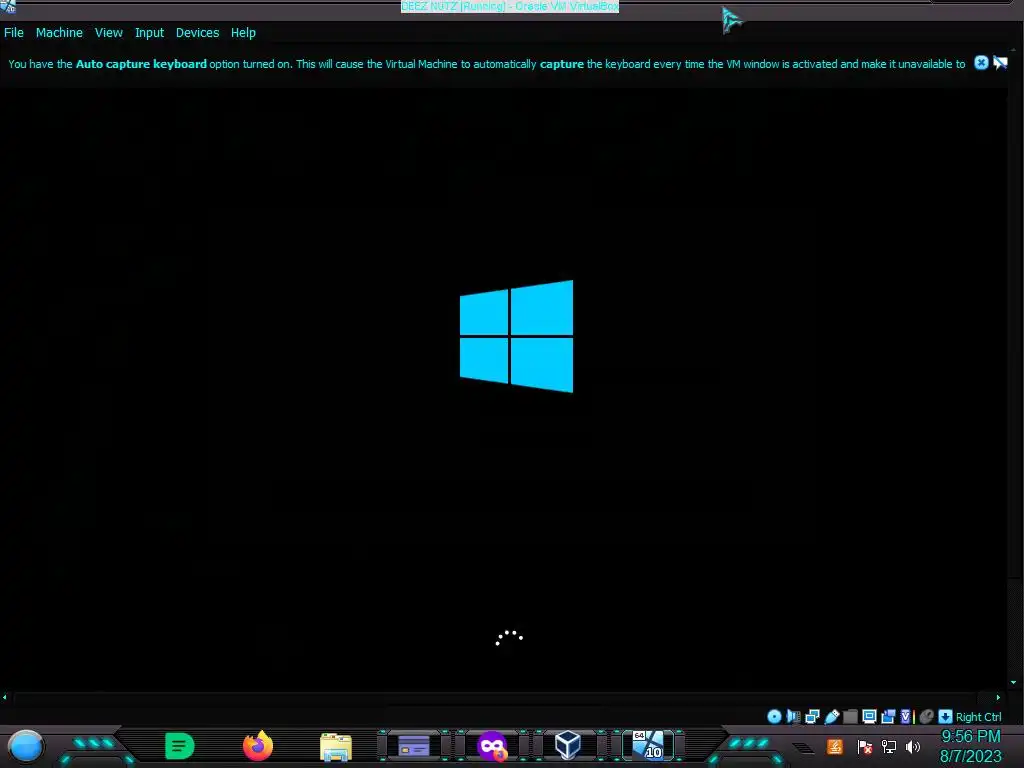1024x768 pixels.
Task: Click the orange Java tray icon
Action: pyautogui.click(x=835, y=746)
